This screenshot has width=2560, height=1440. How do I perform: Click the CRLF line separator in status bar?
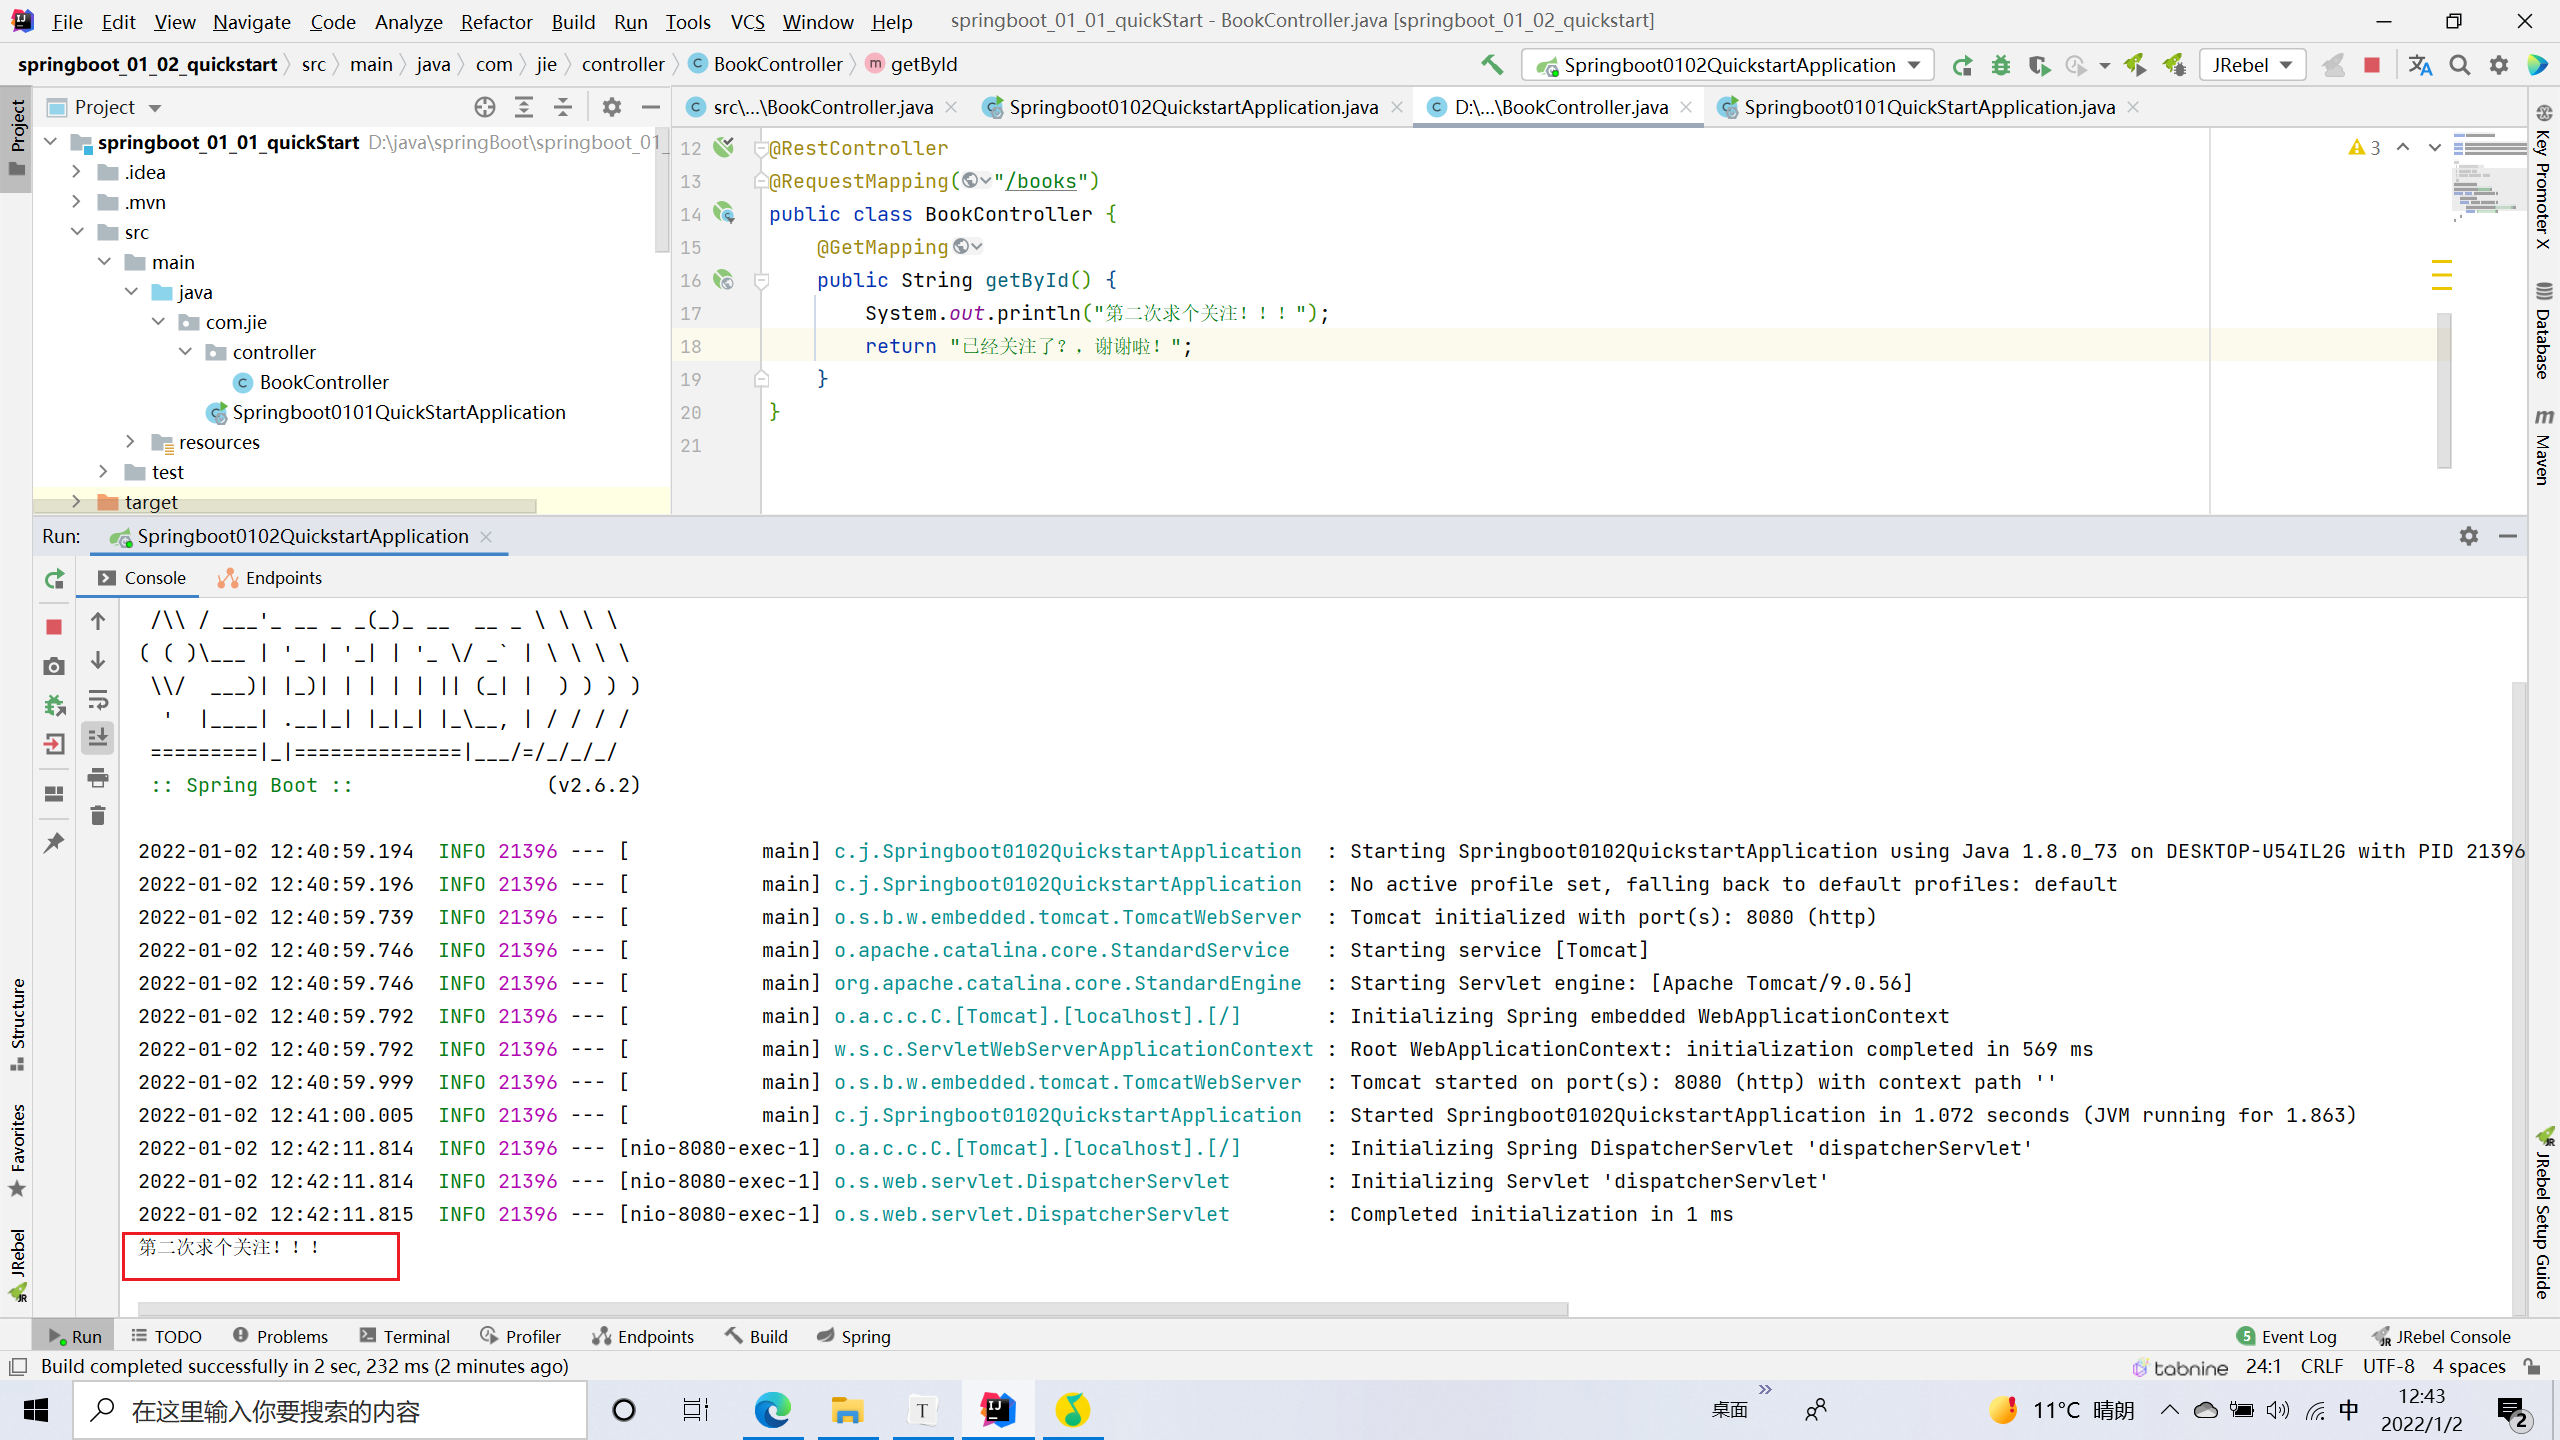[x=2321, y=1366]
